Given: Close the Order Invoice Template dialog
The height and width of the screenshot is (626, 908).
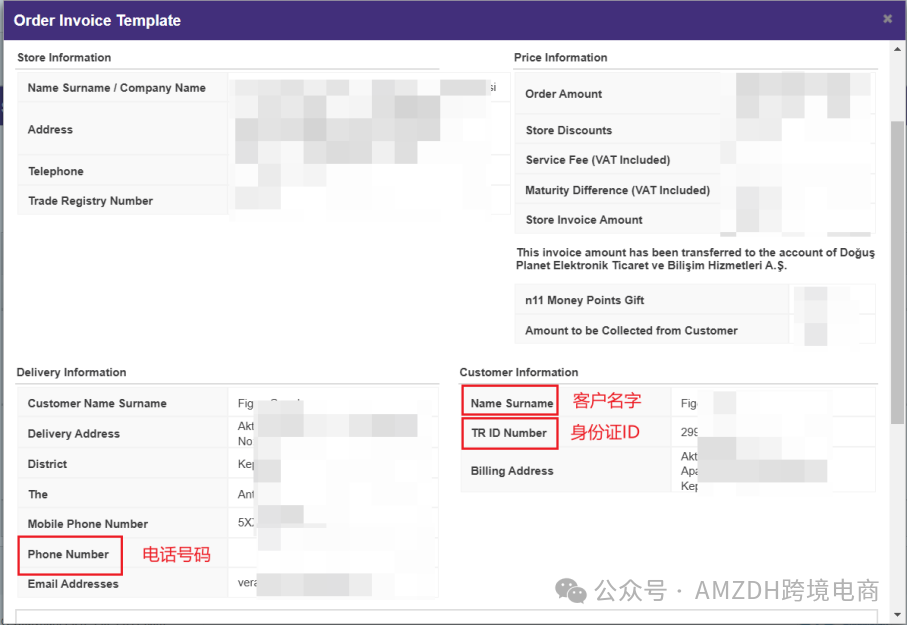Looking at the screenshot, I should coord(887,19).
